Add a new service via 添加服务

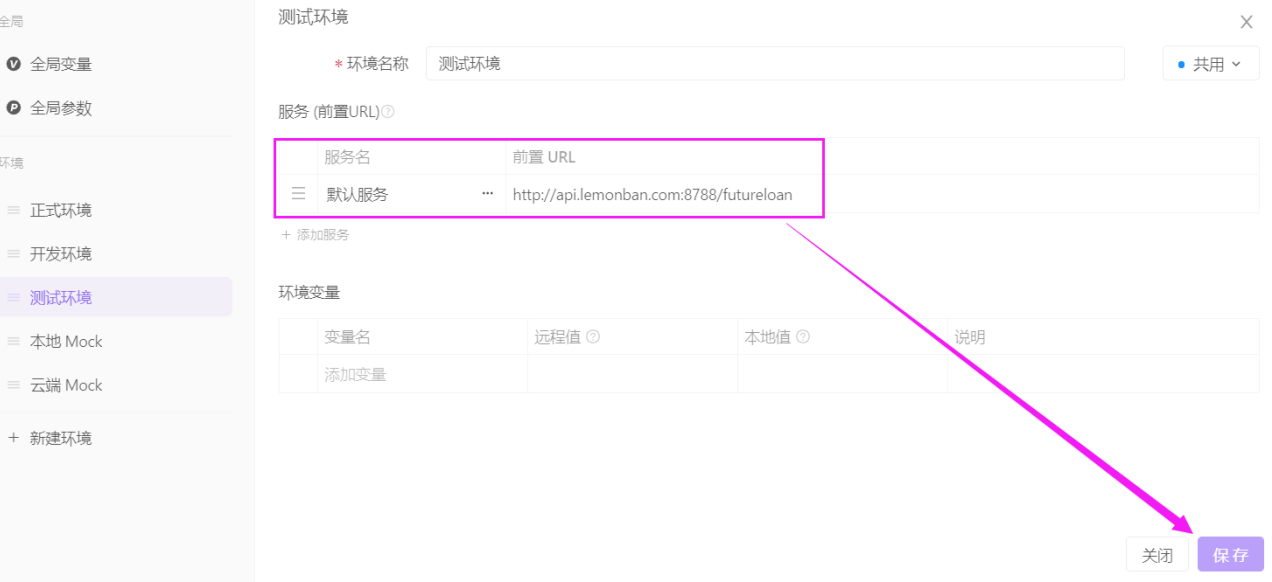click(315, 234)
